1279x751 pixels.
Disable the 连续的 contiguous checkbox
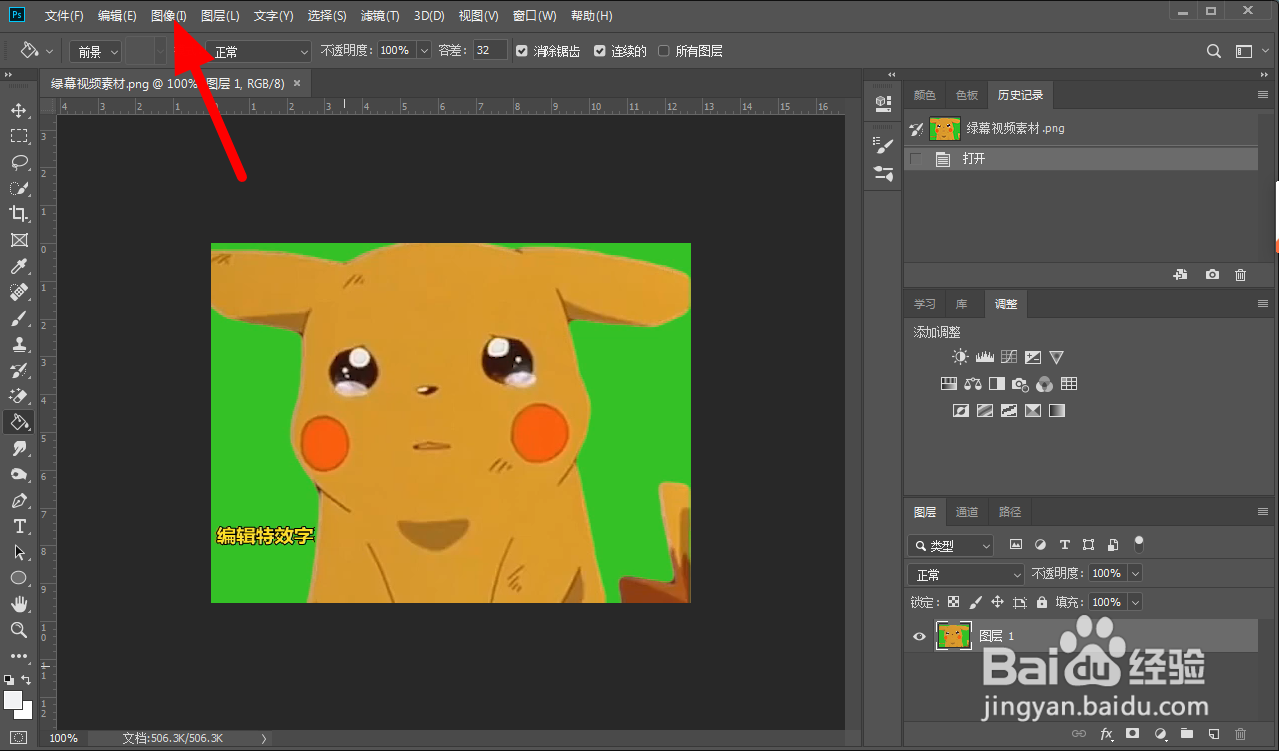[x=600, y=51]
